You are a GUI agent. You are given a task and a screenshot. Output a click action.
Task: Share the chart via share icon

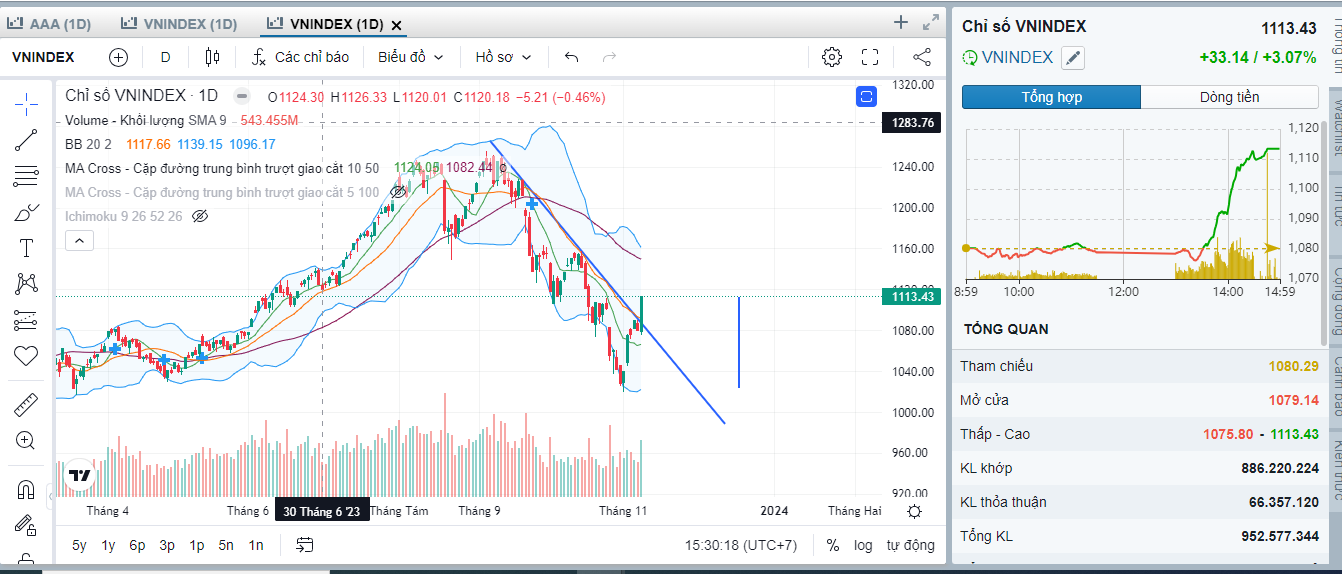click(922, 57)
